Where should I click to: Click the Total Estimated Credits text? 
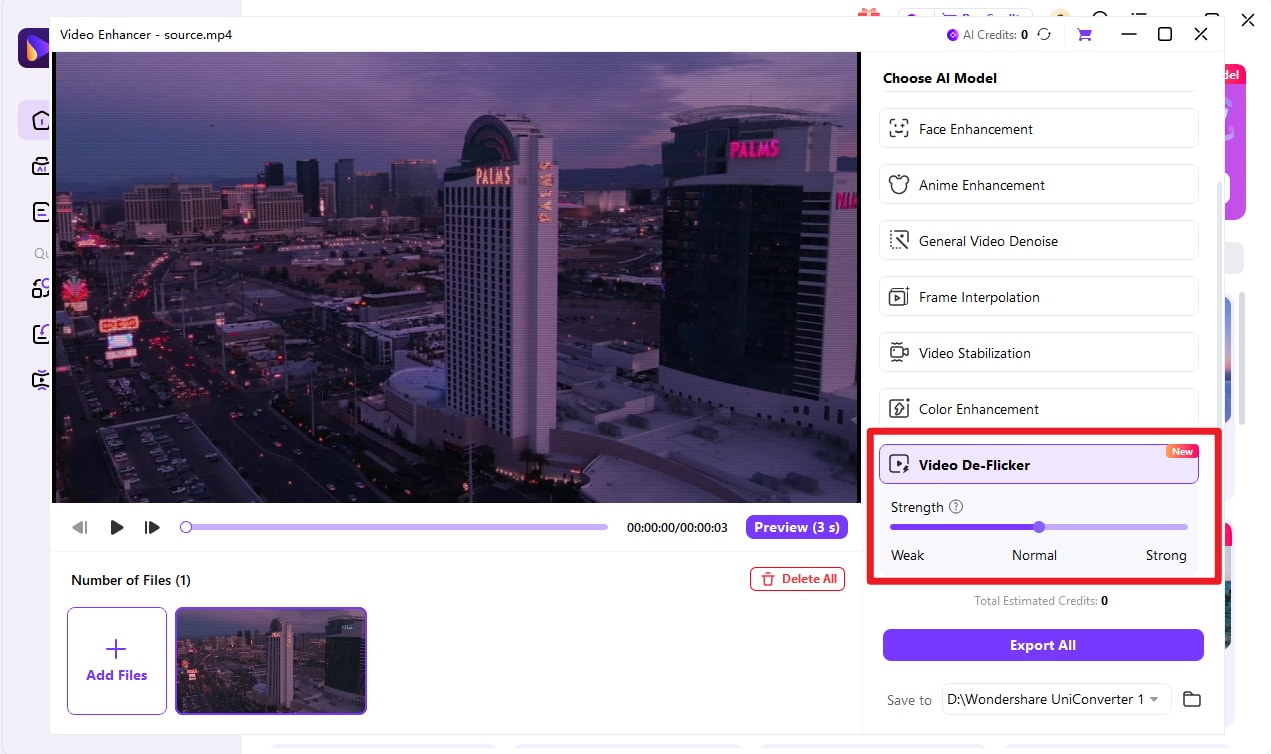[x=1041, y=601]
